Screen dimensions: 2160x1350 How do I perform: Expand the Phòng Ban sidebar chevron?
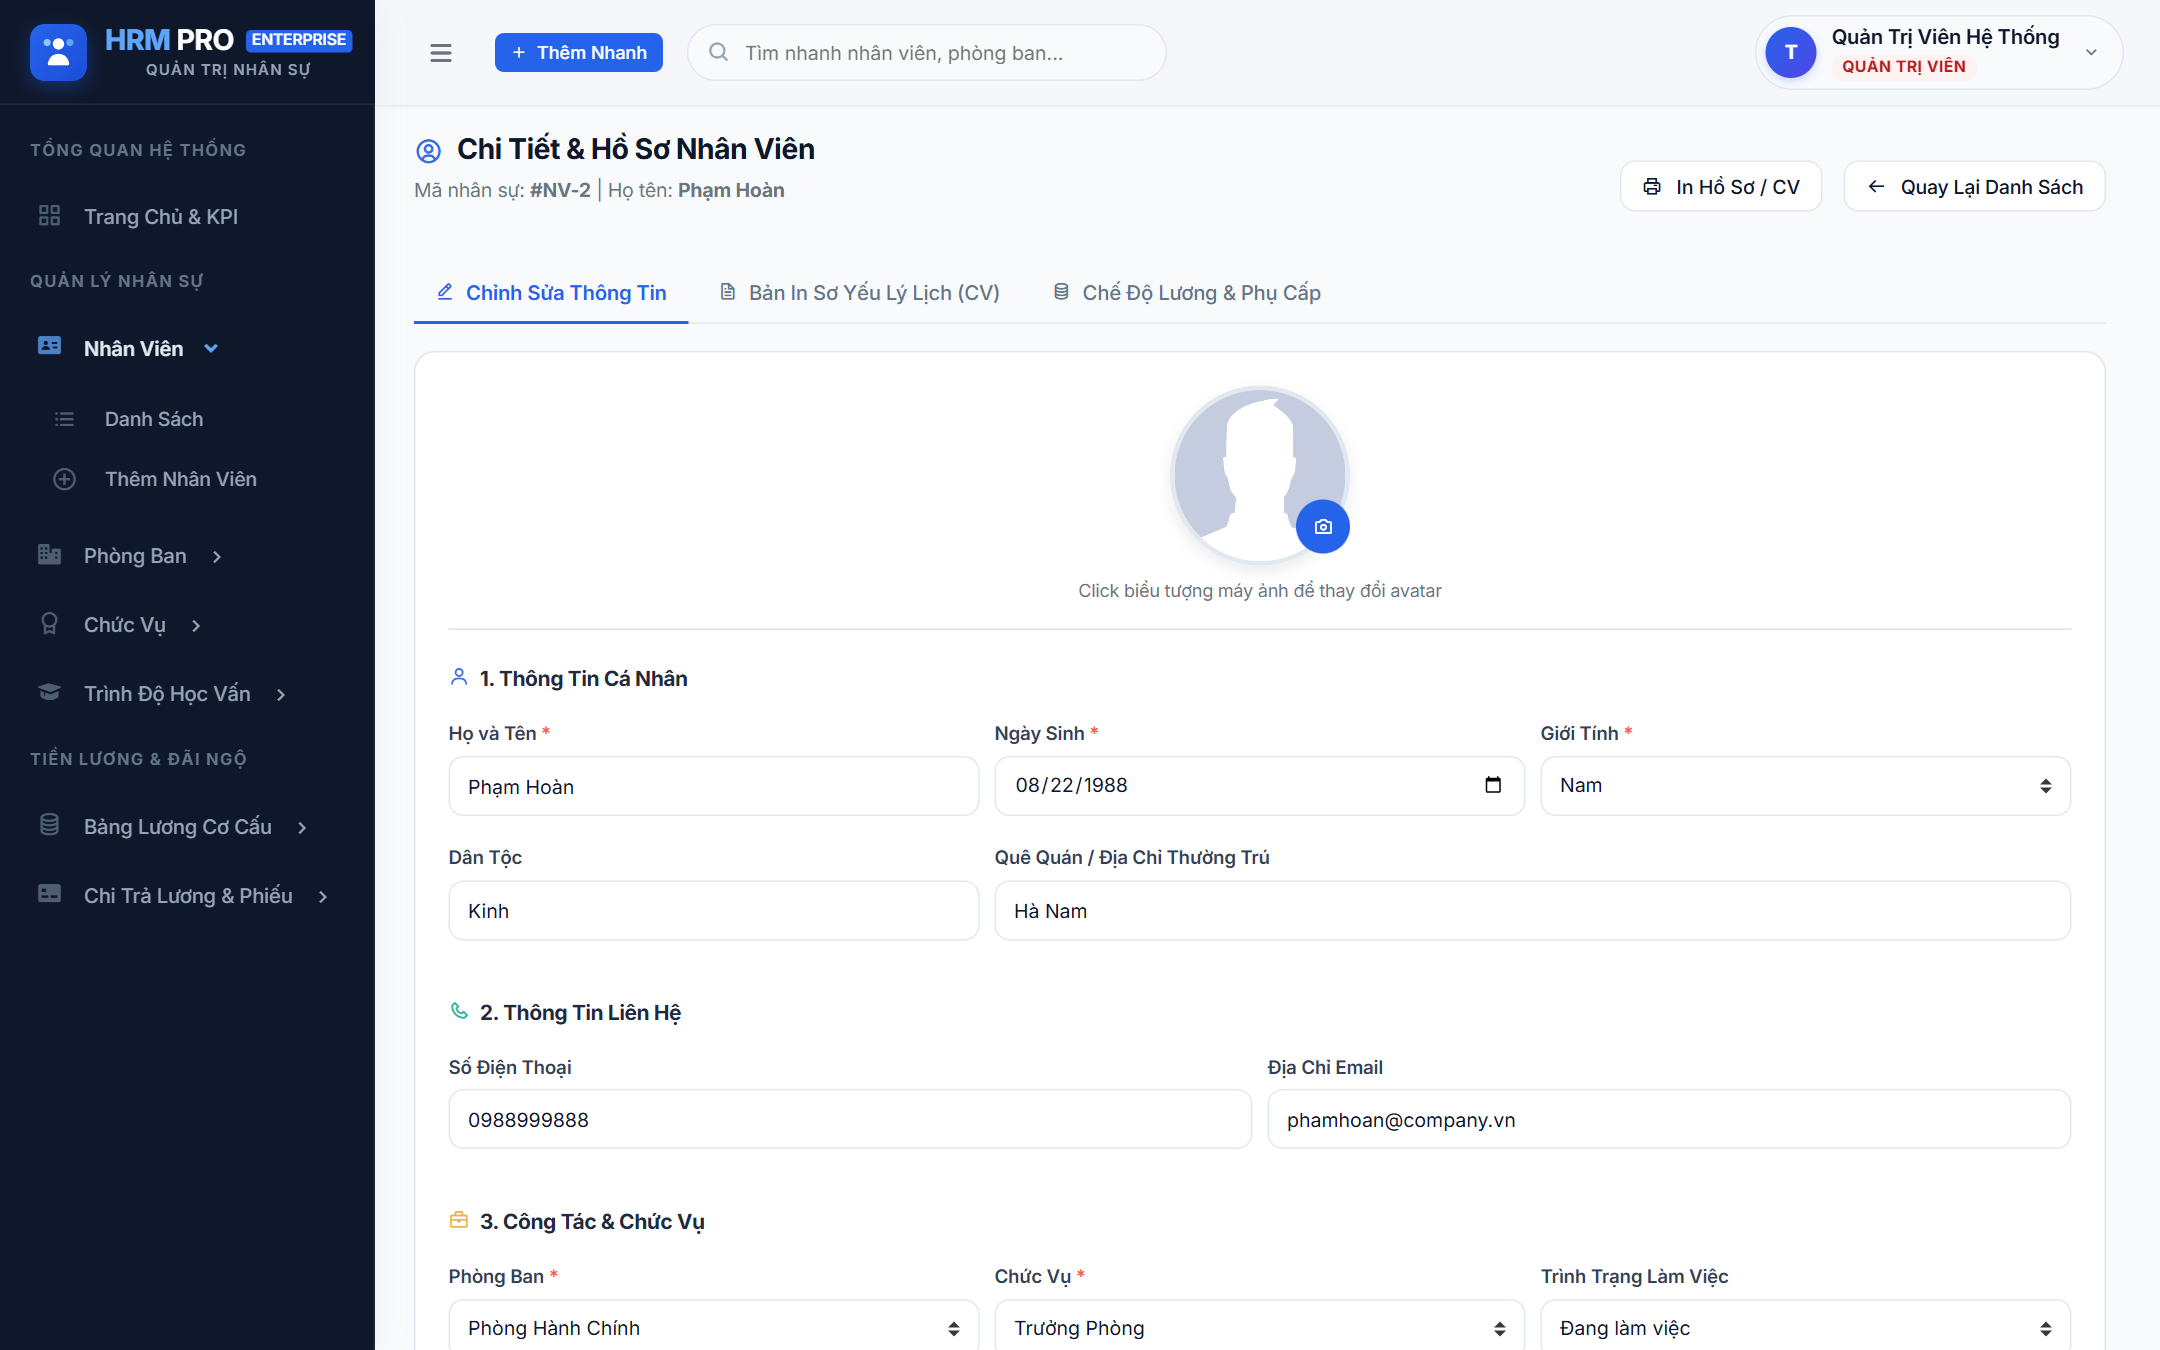217,557
